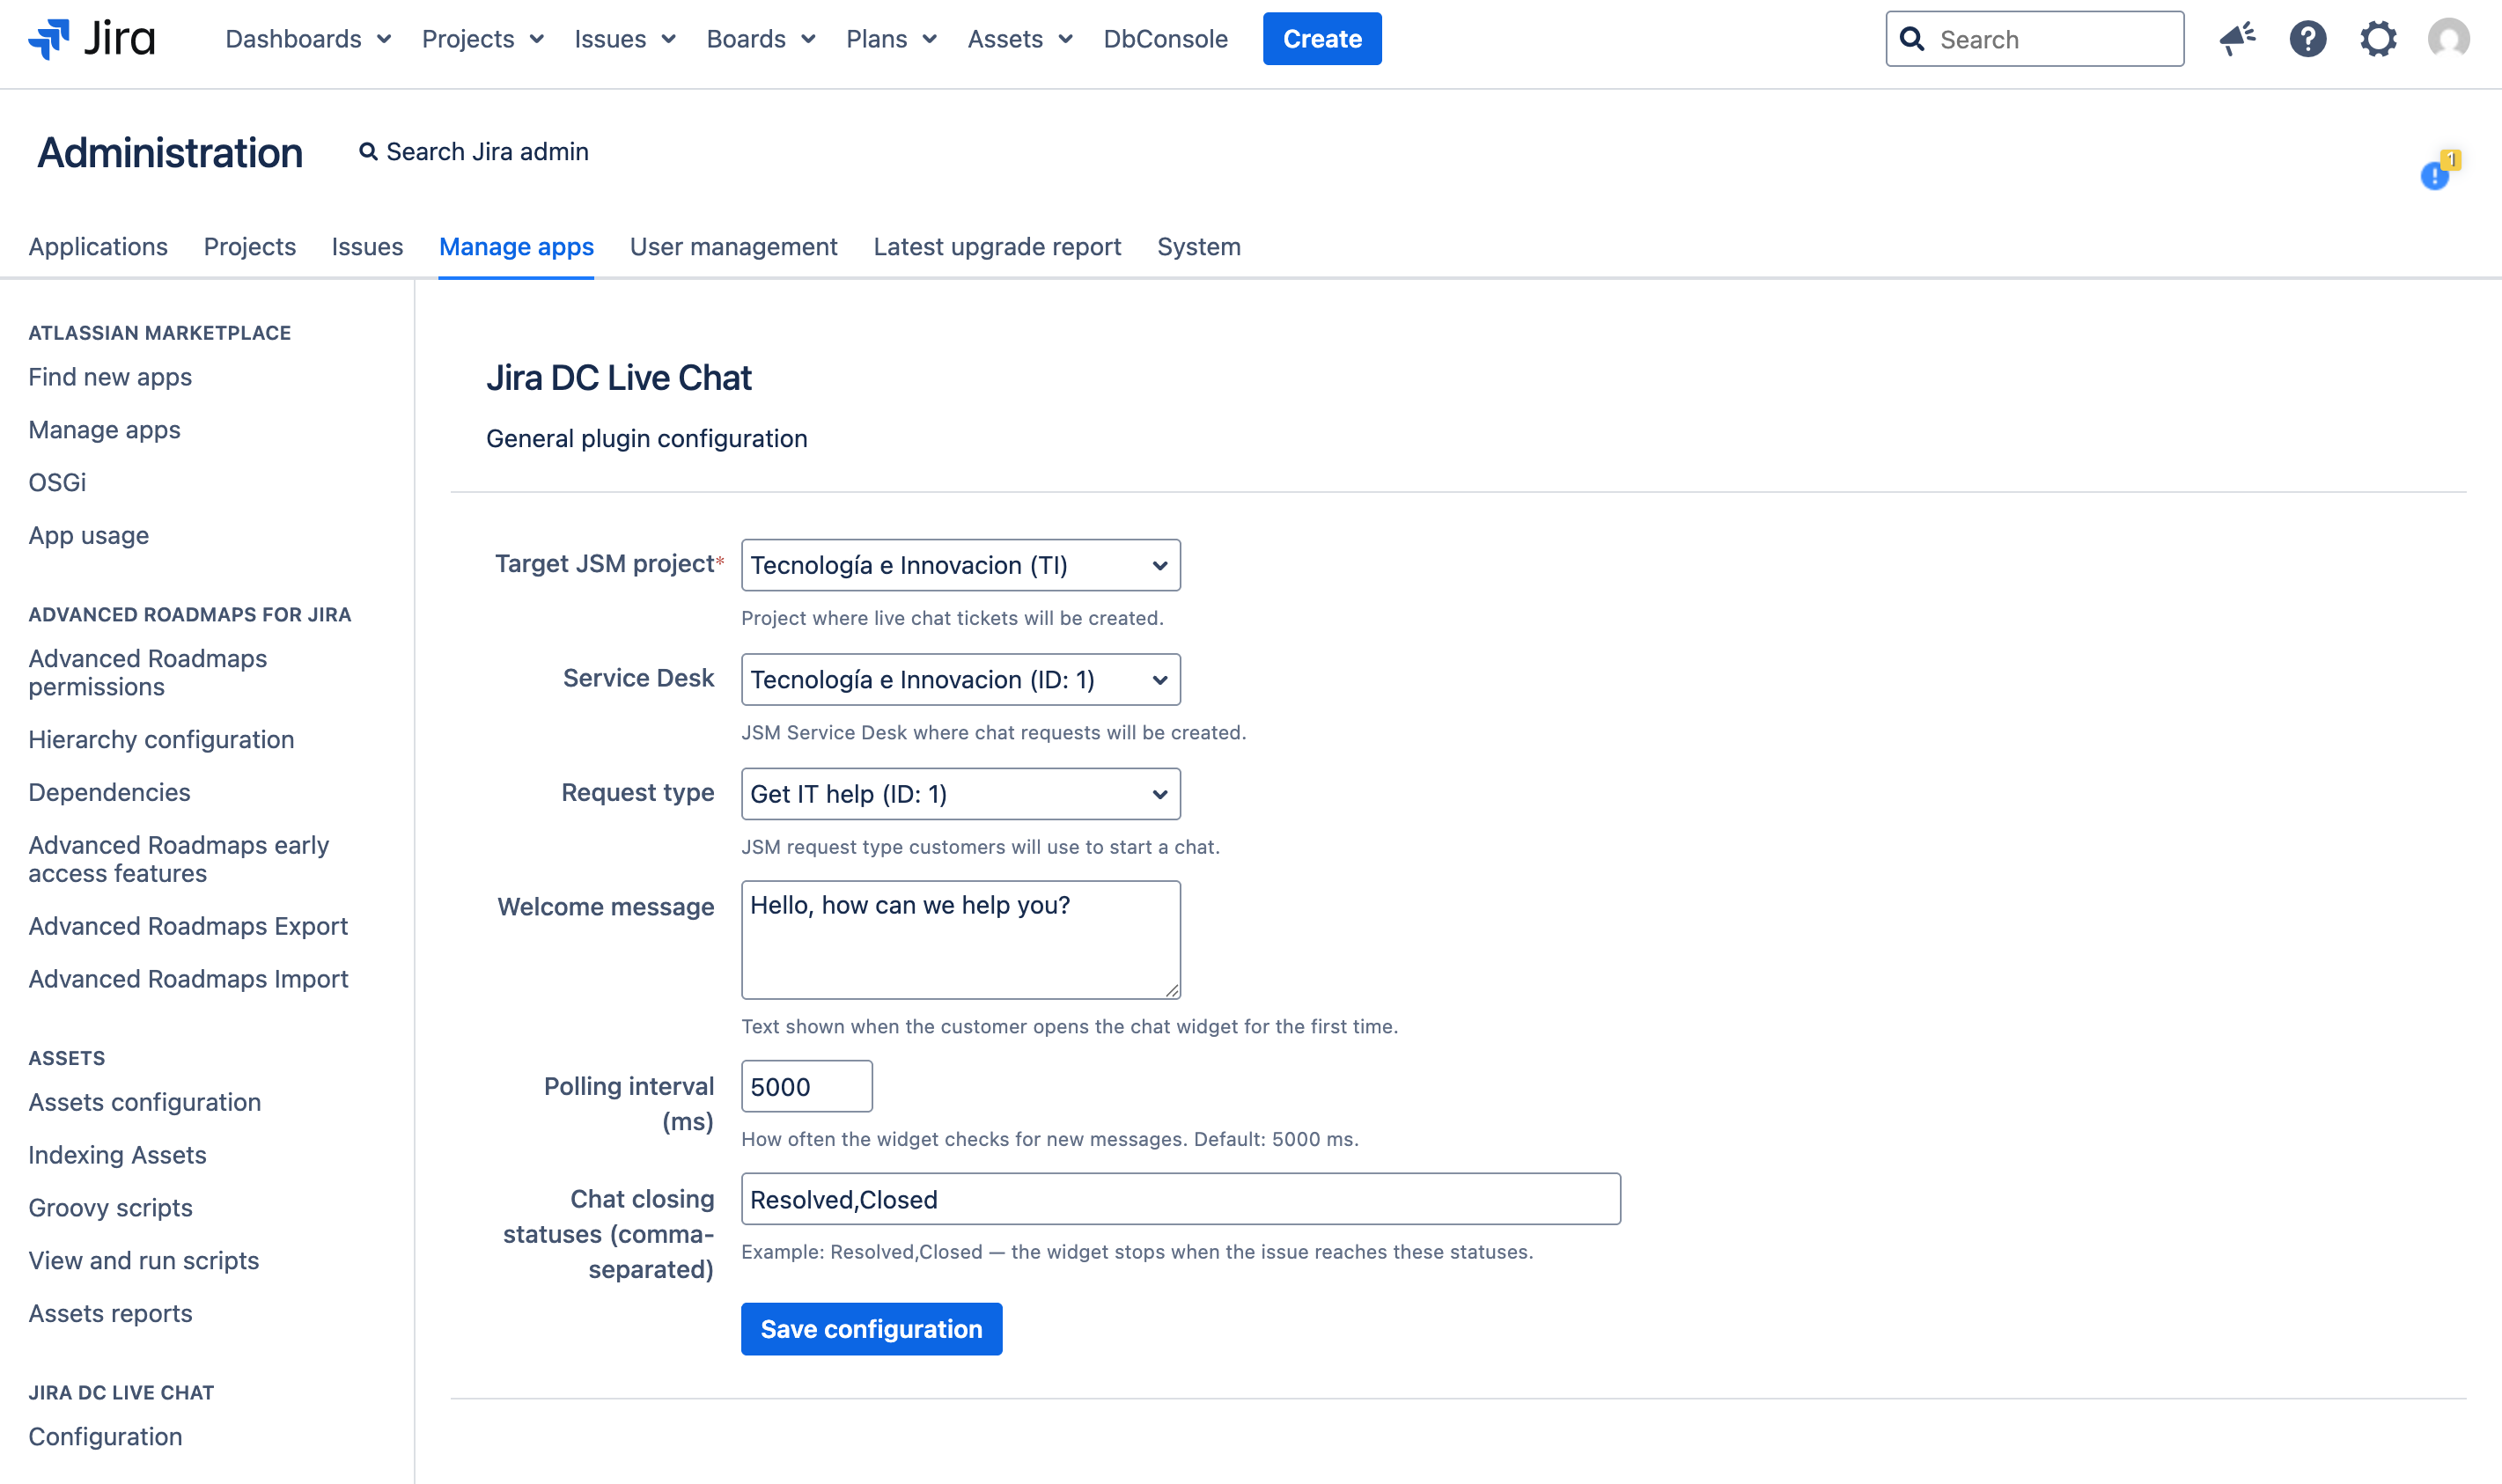Click the magnifier in the top Search box

click(1912, 39)
